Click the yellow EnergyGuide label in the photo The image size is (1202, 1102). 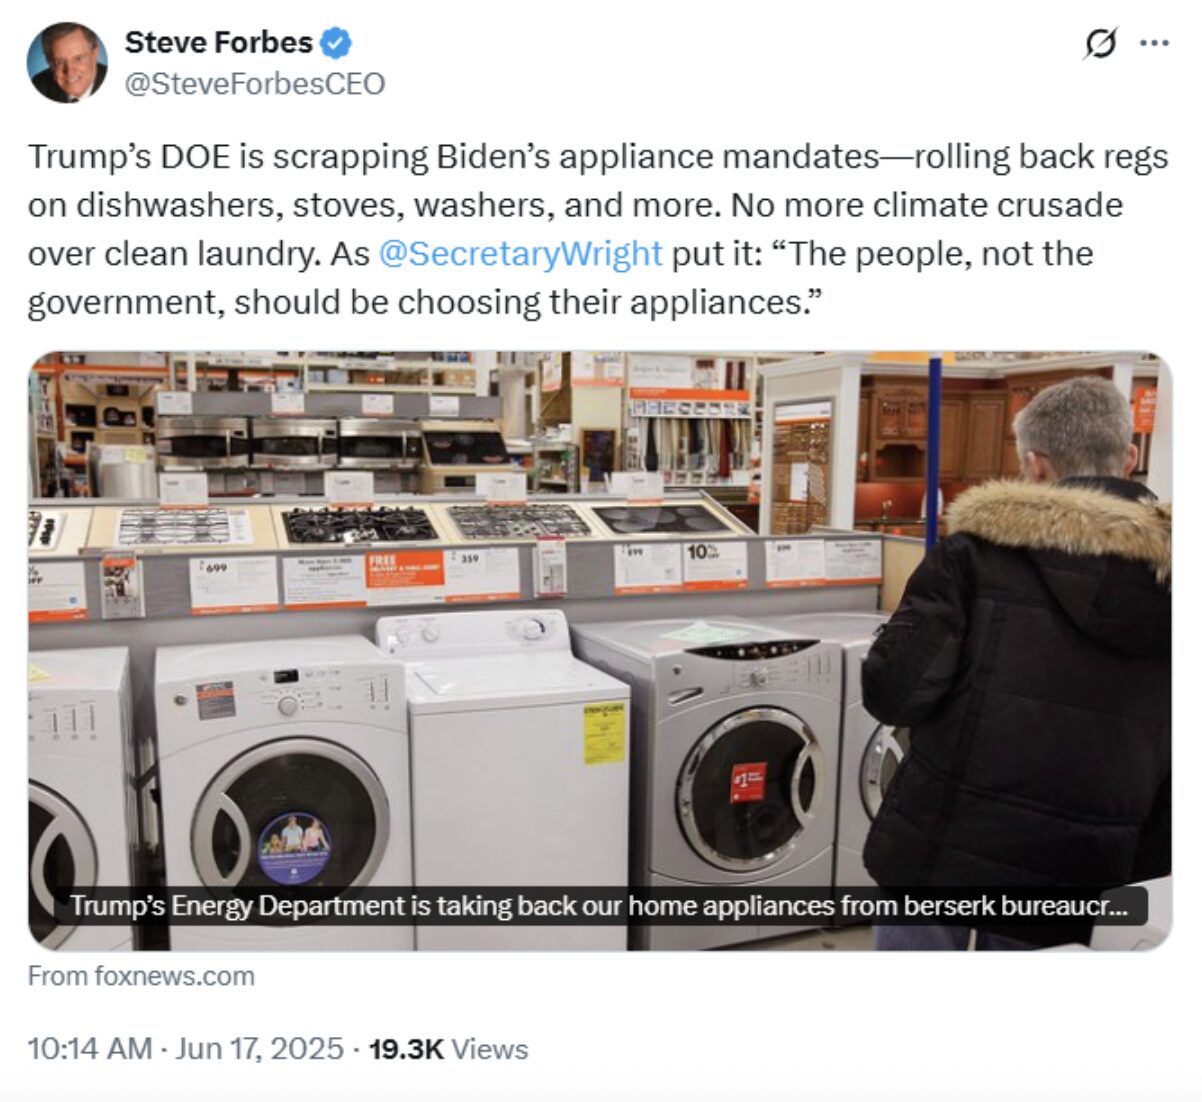click(x=604, y=733)
